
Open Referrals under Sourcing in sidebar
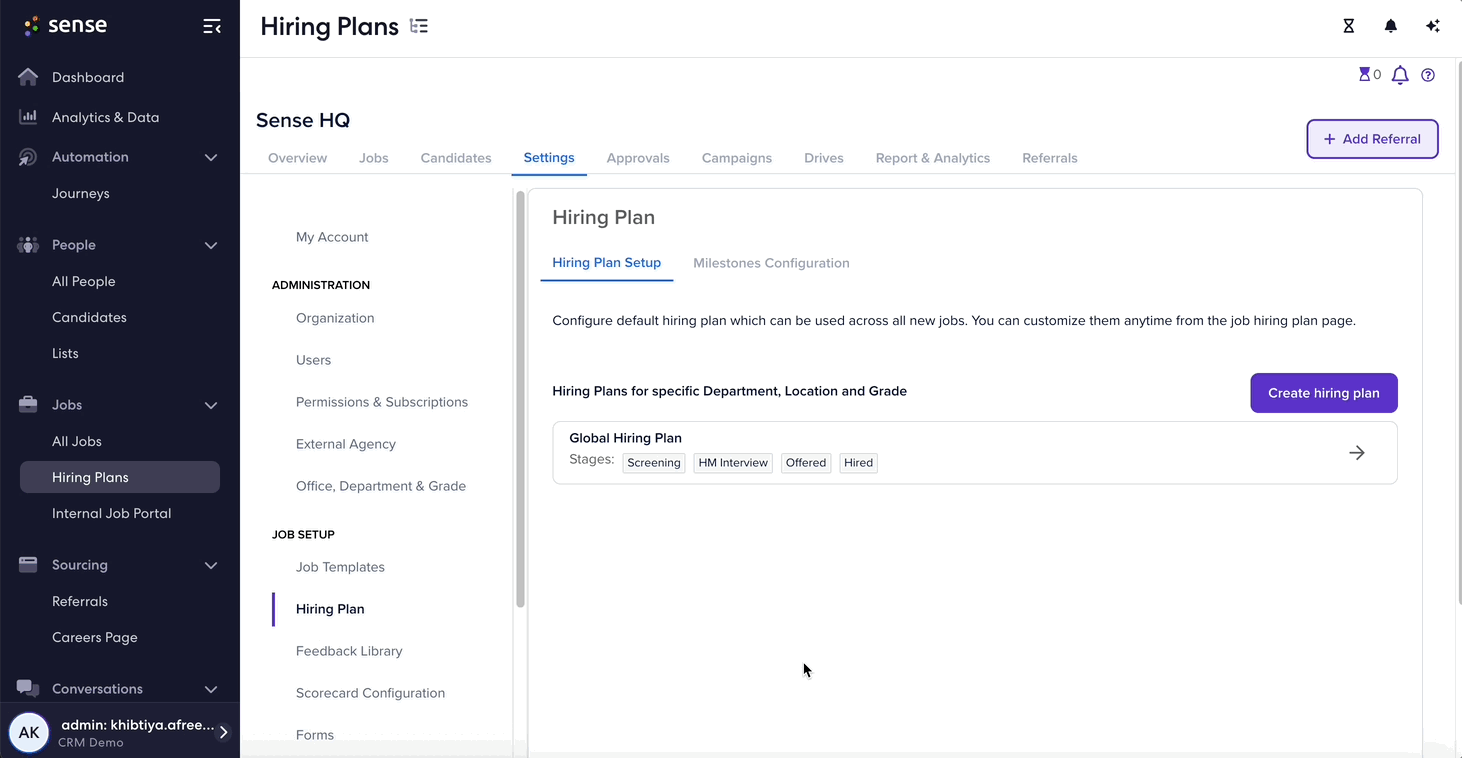(80, 601)
